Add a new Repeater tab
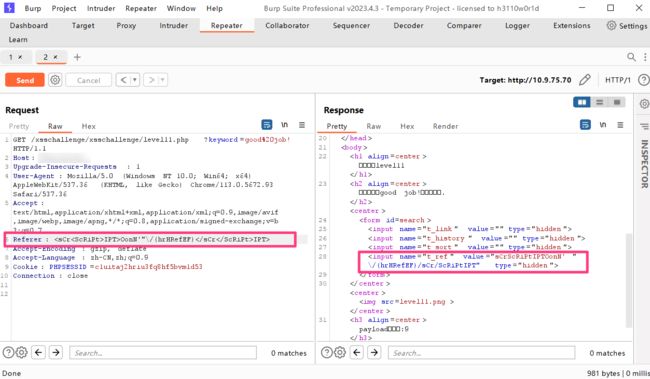 point(77,57)
